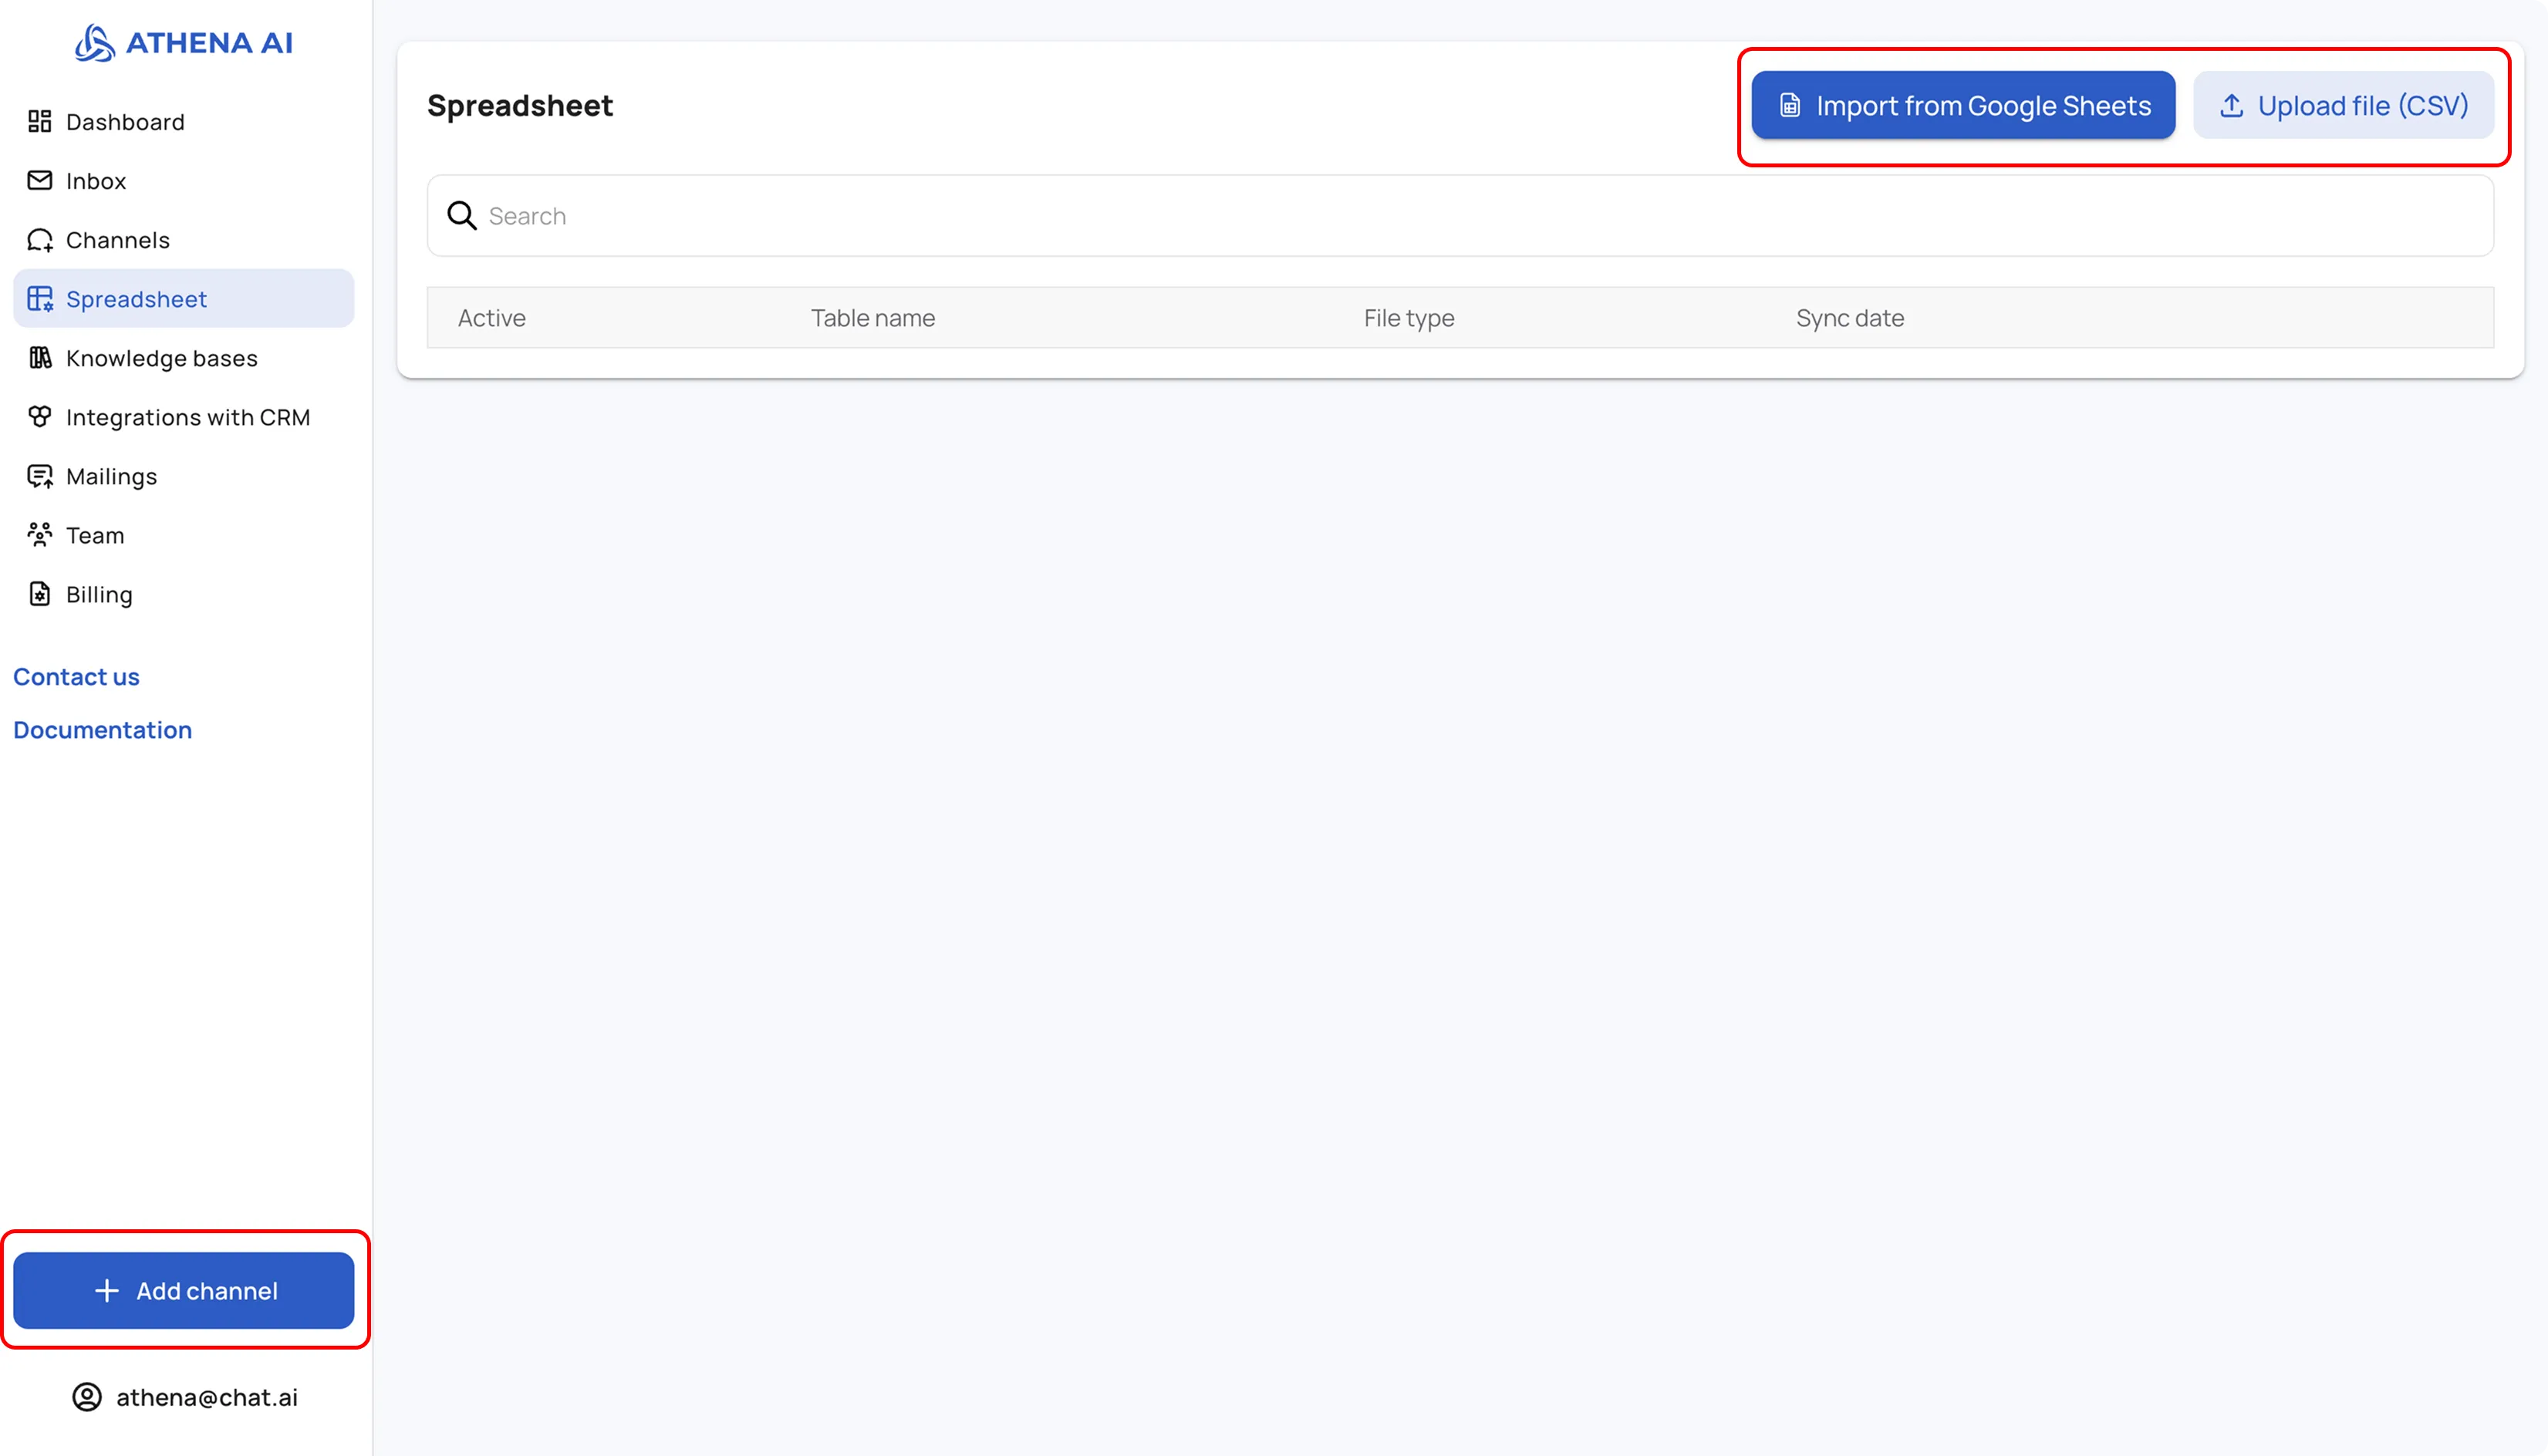Click the magnifier icon in the search bar
Screen dimensions: 2548x1456
coord(461,216)
